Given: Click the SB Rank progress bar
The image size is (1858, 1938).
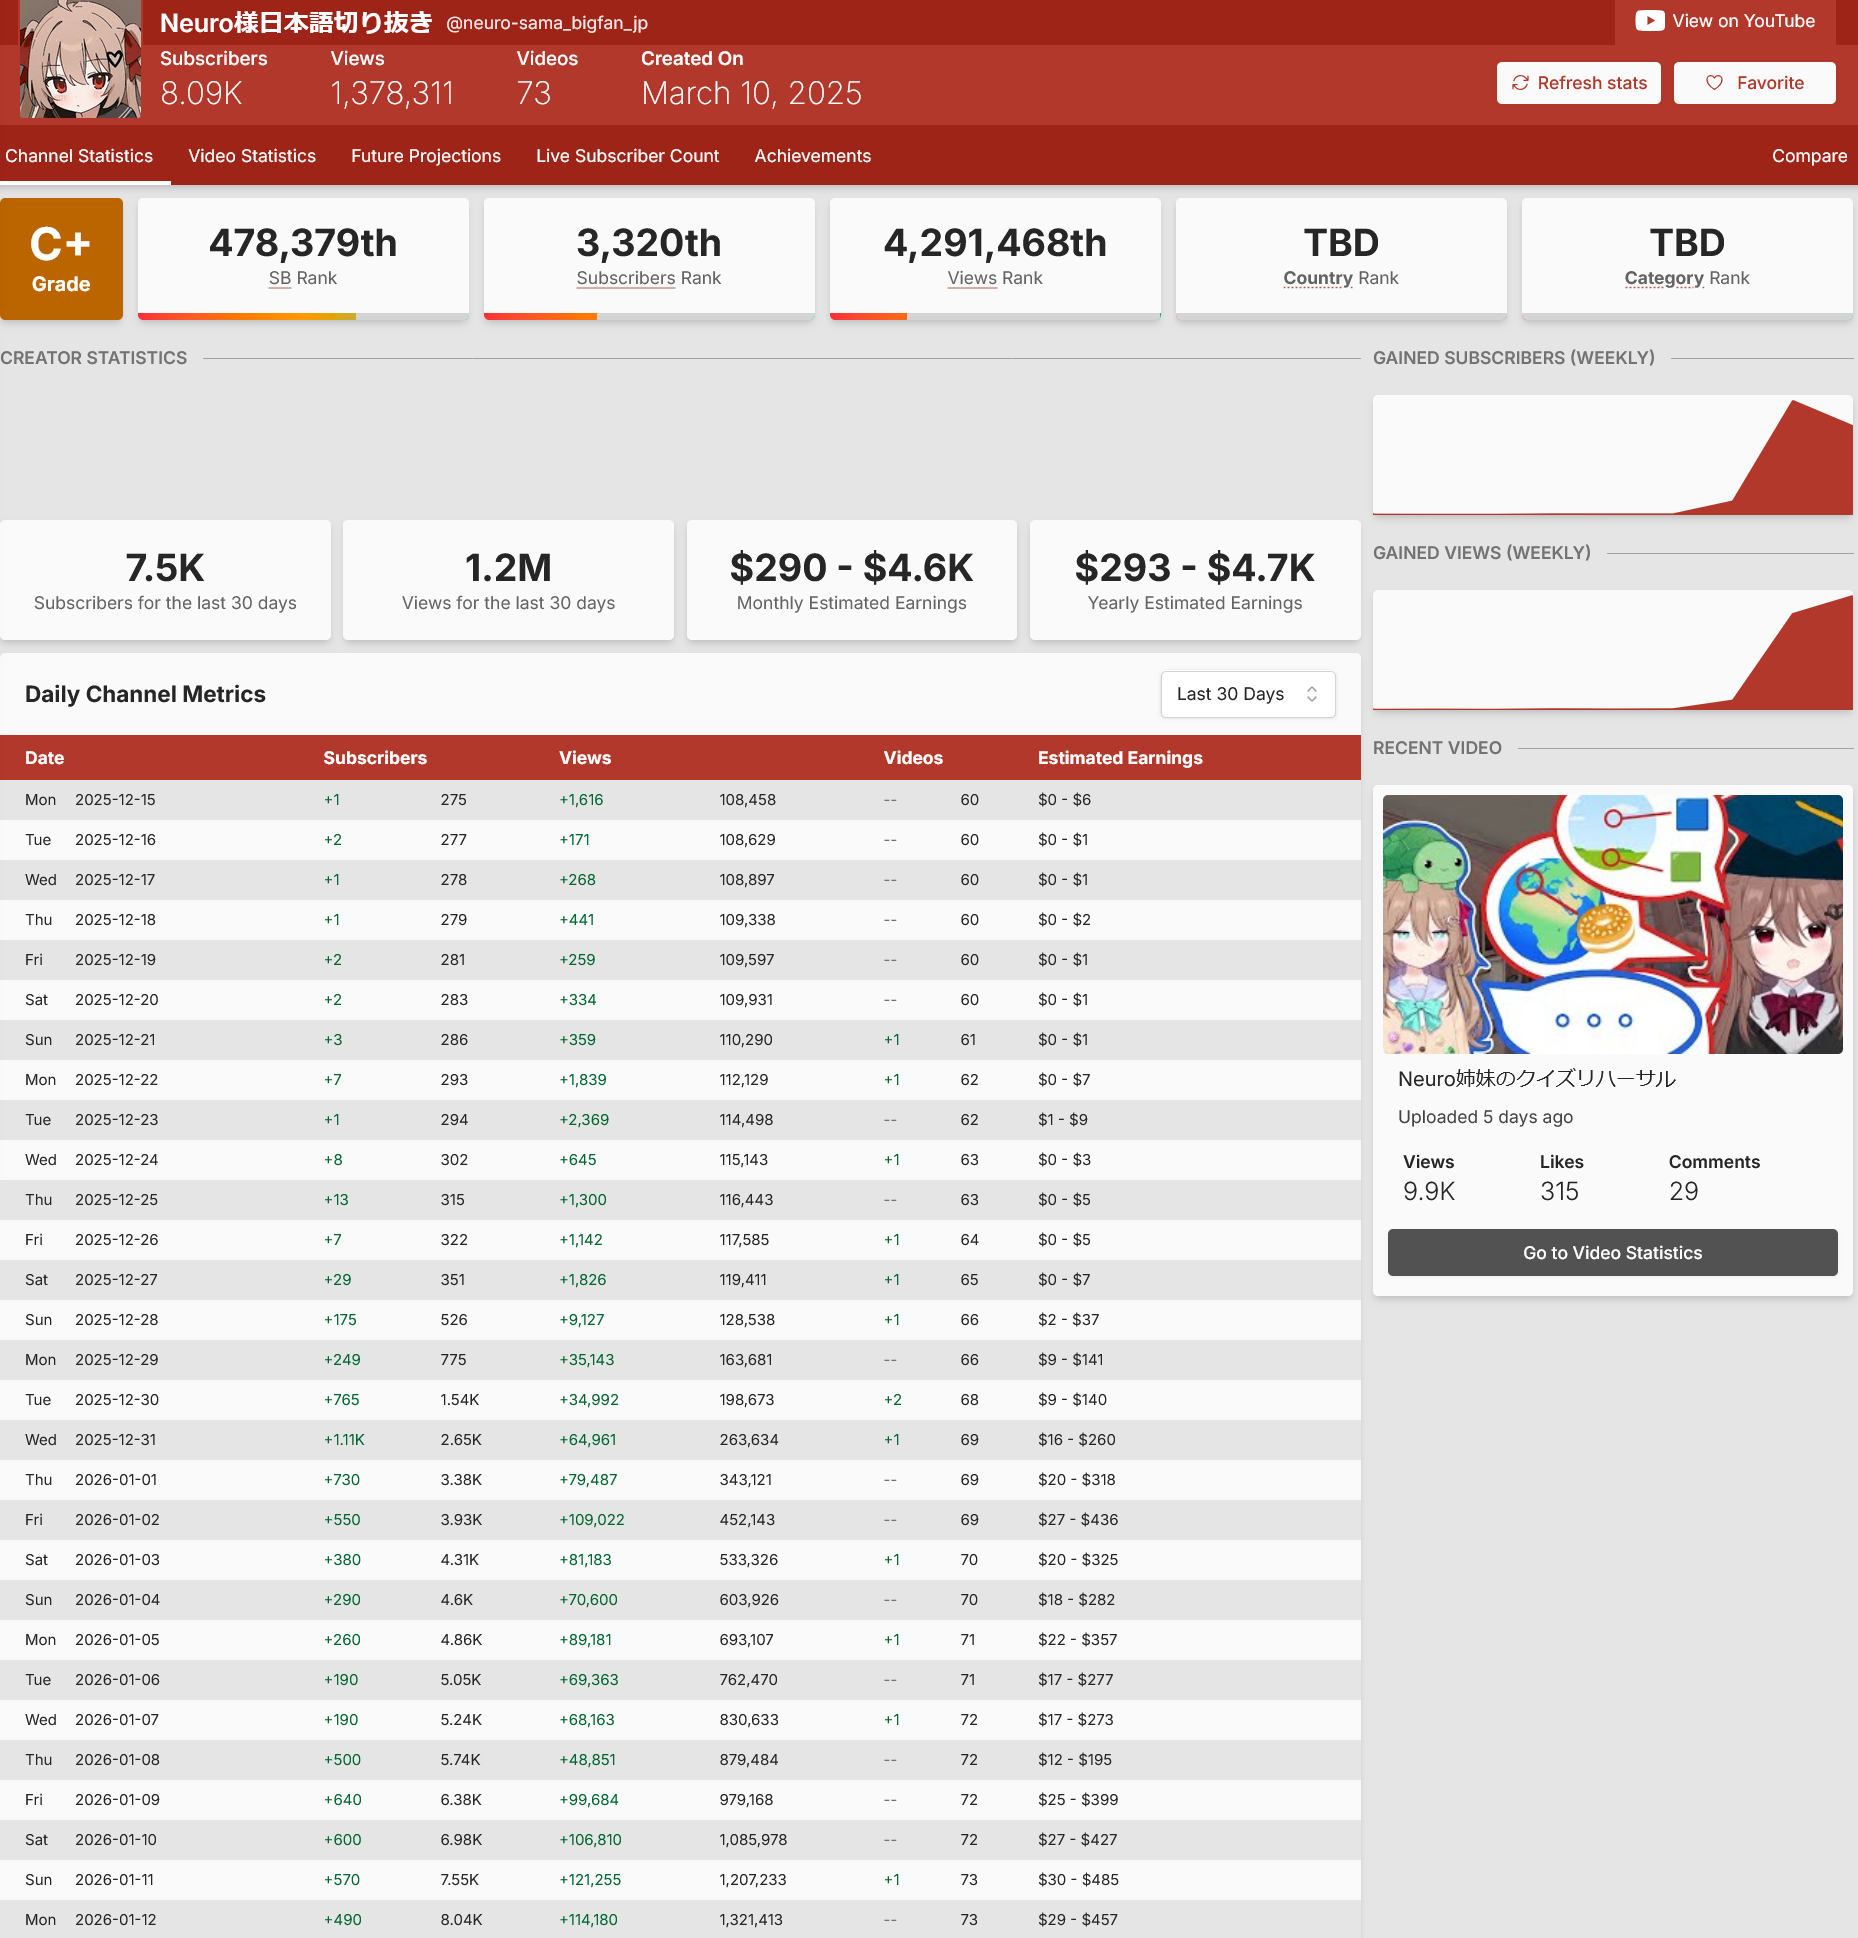Looking at the screenshot, I should click(303, 317).
